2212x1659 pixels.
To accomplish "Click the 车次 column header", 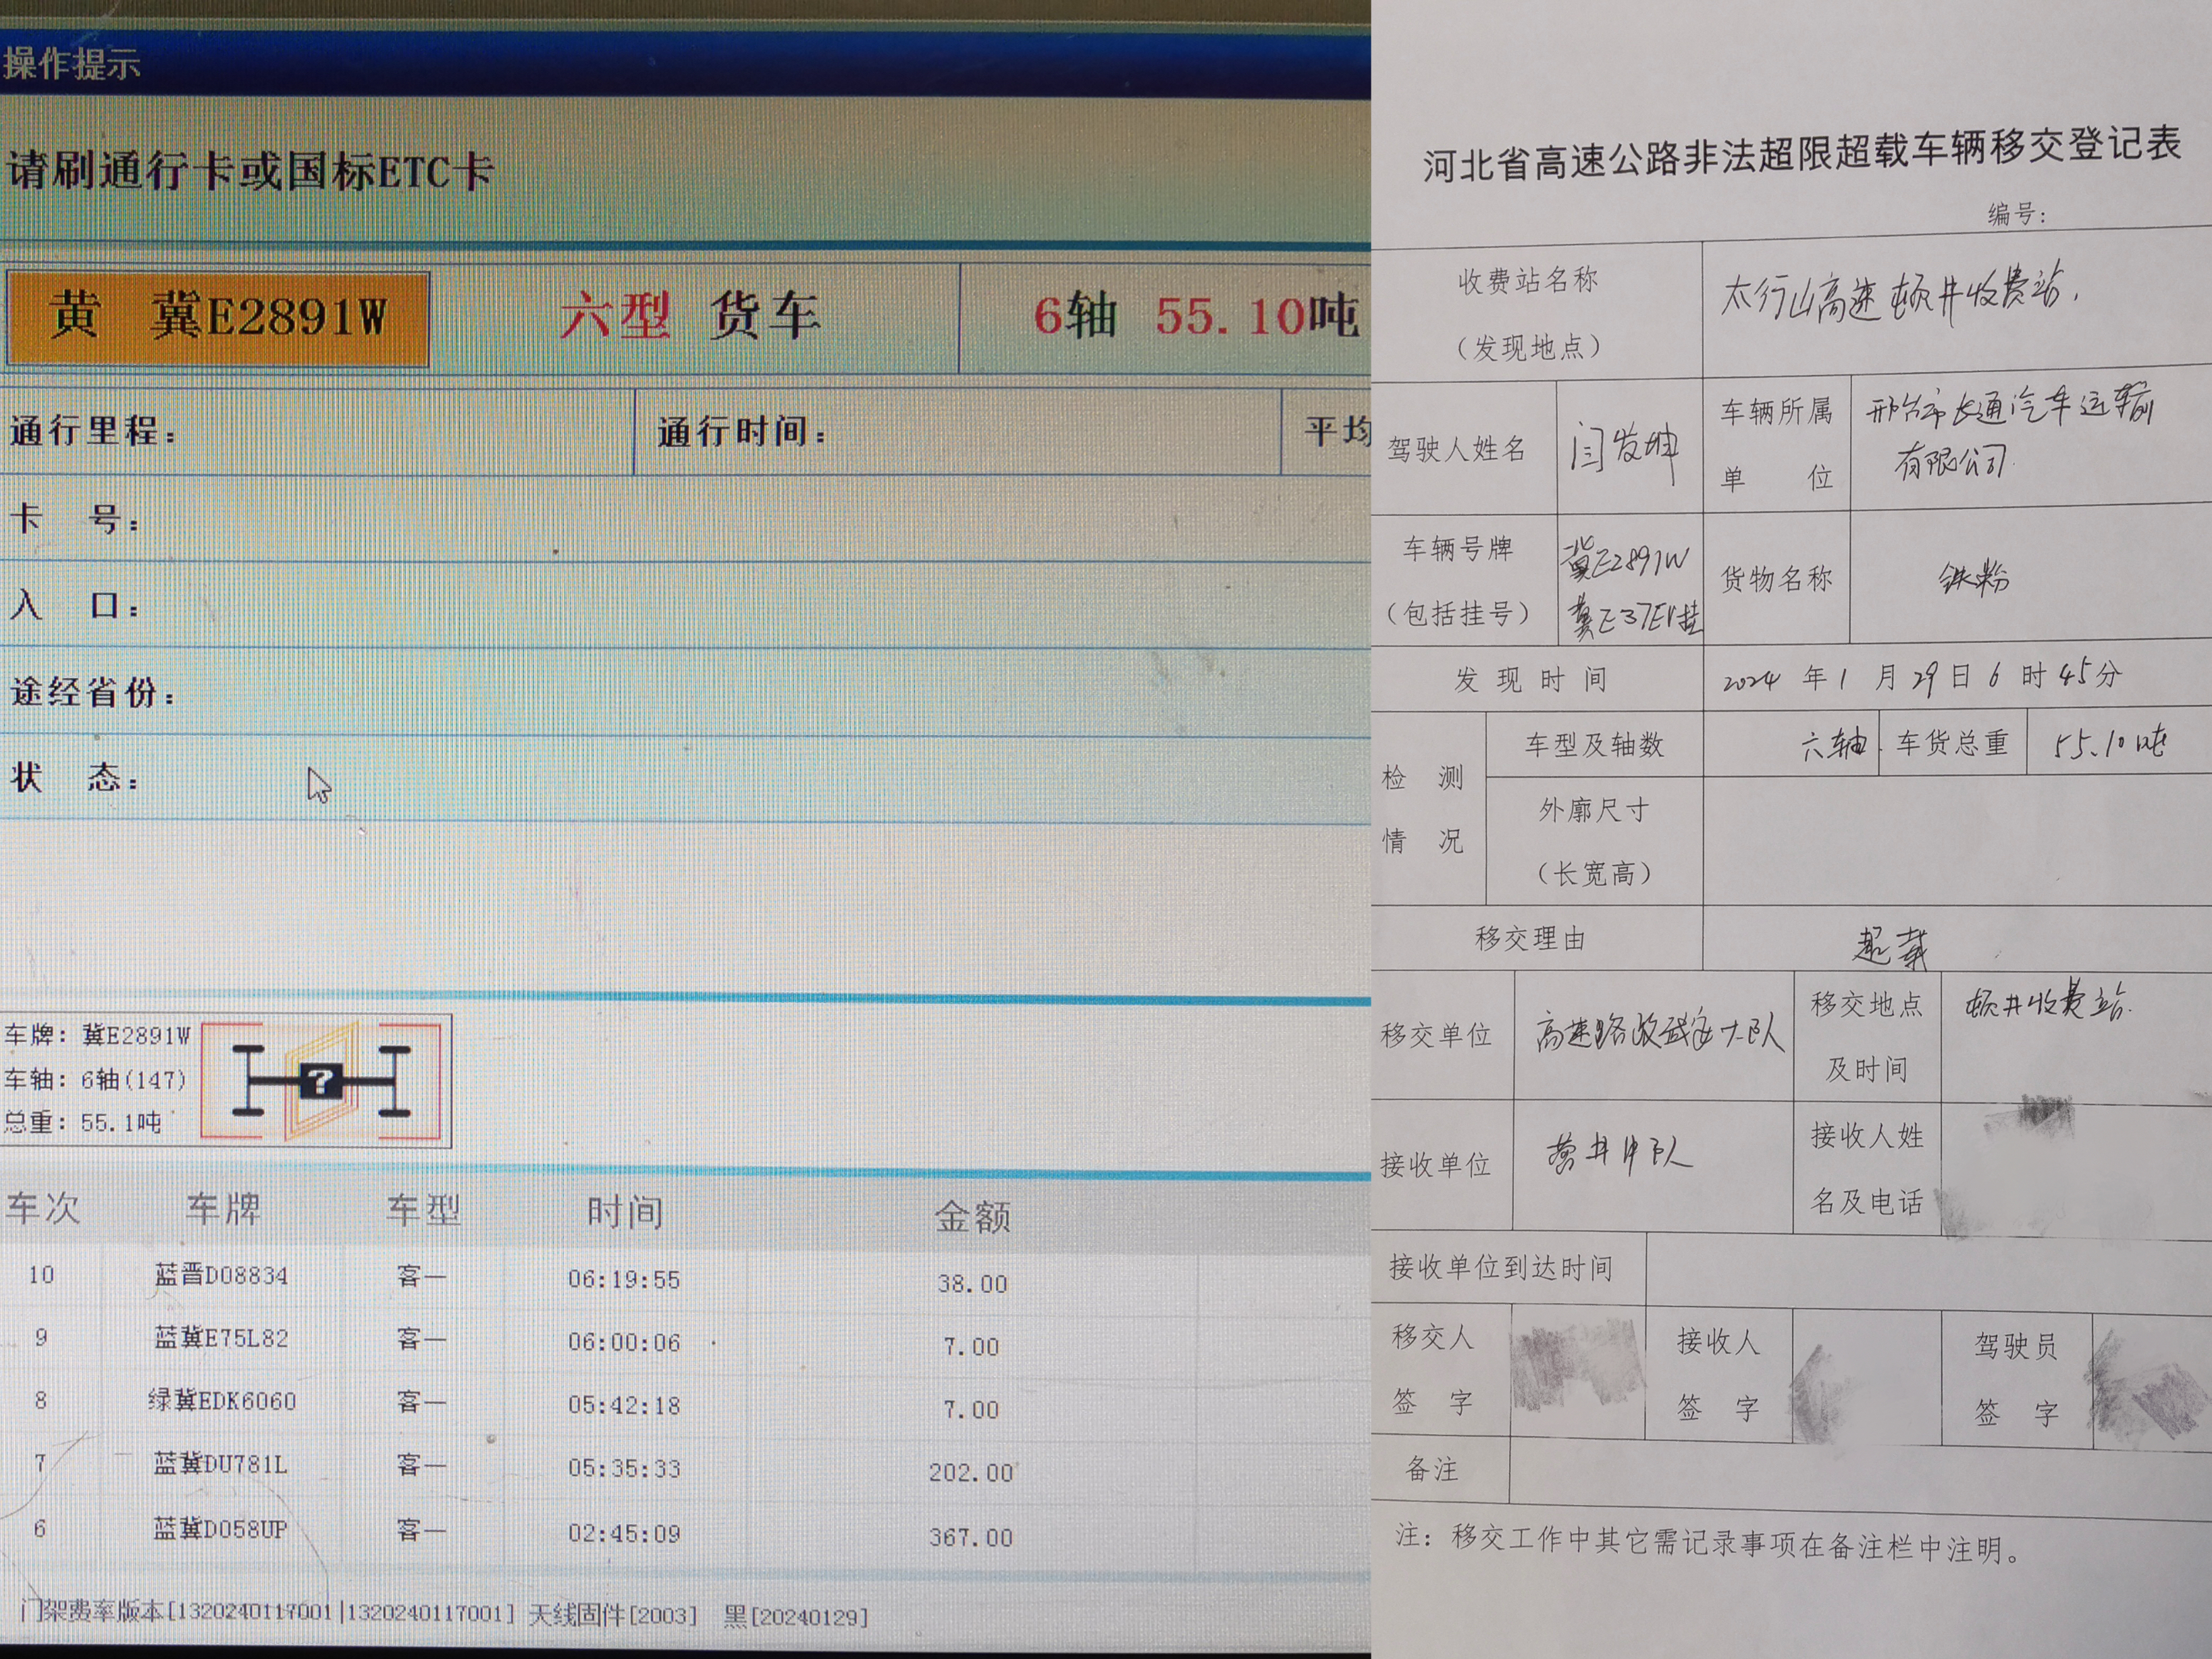I will 43,1208.
